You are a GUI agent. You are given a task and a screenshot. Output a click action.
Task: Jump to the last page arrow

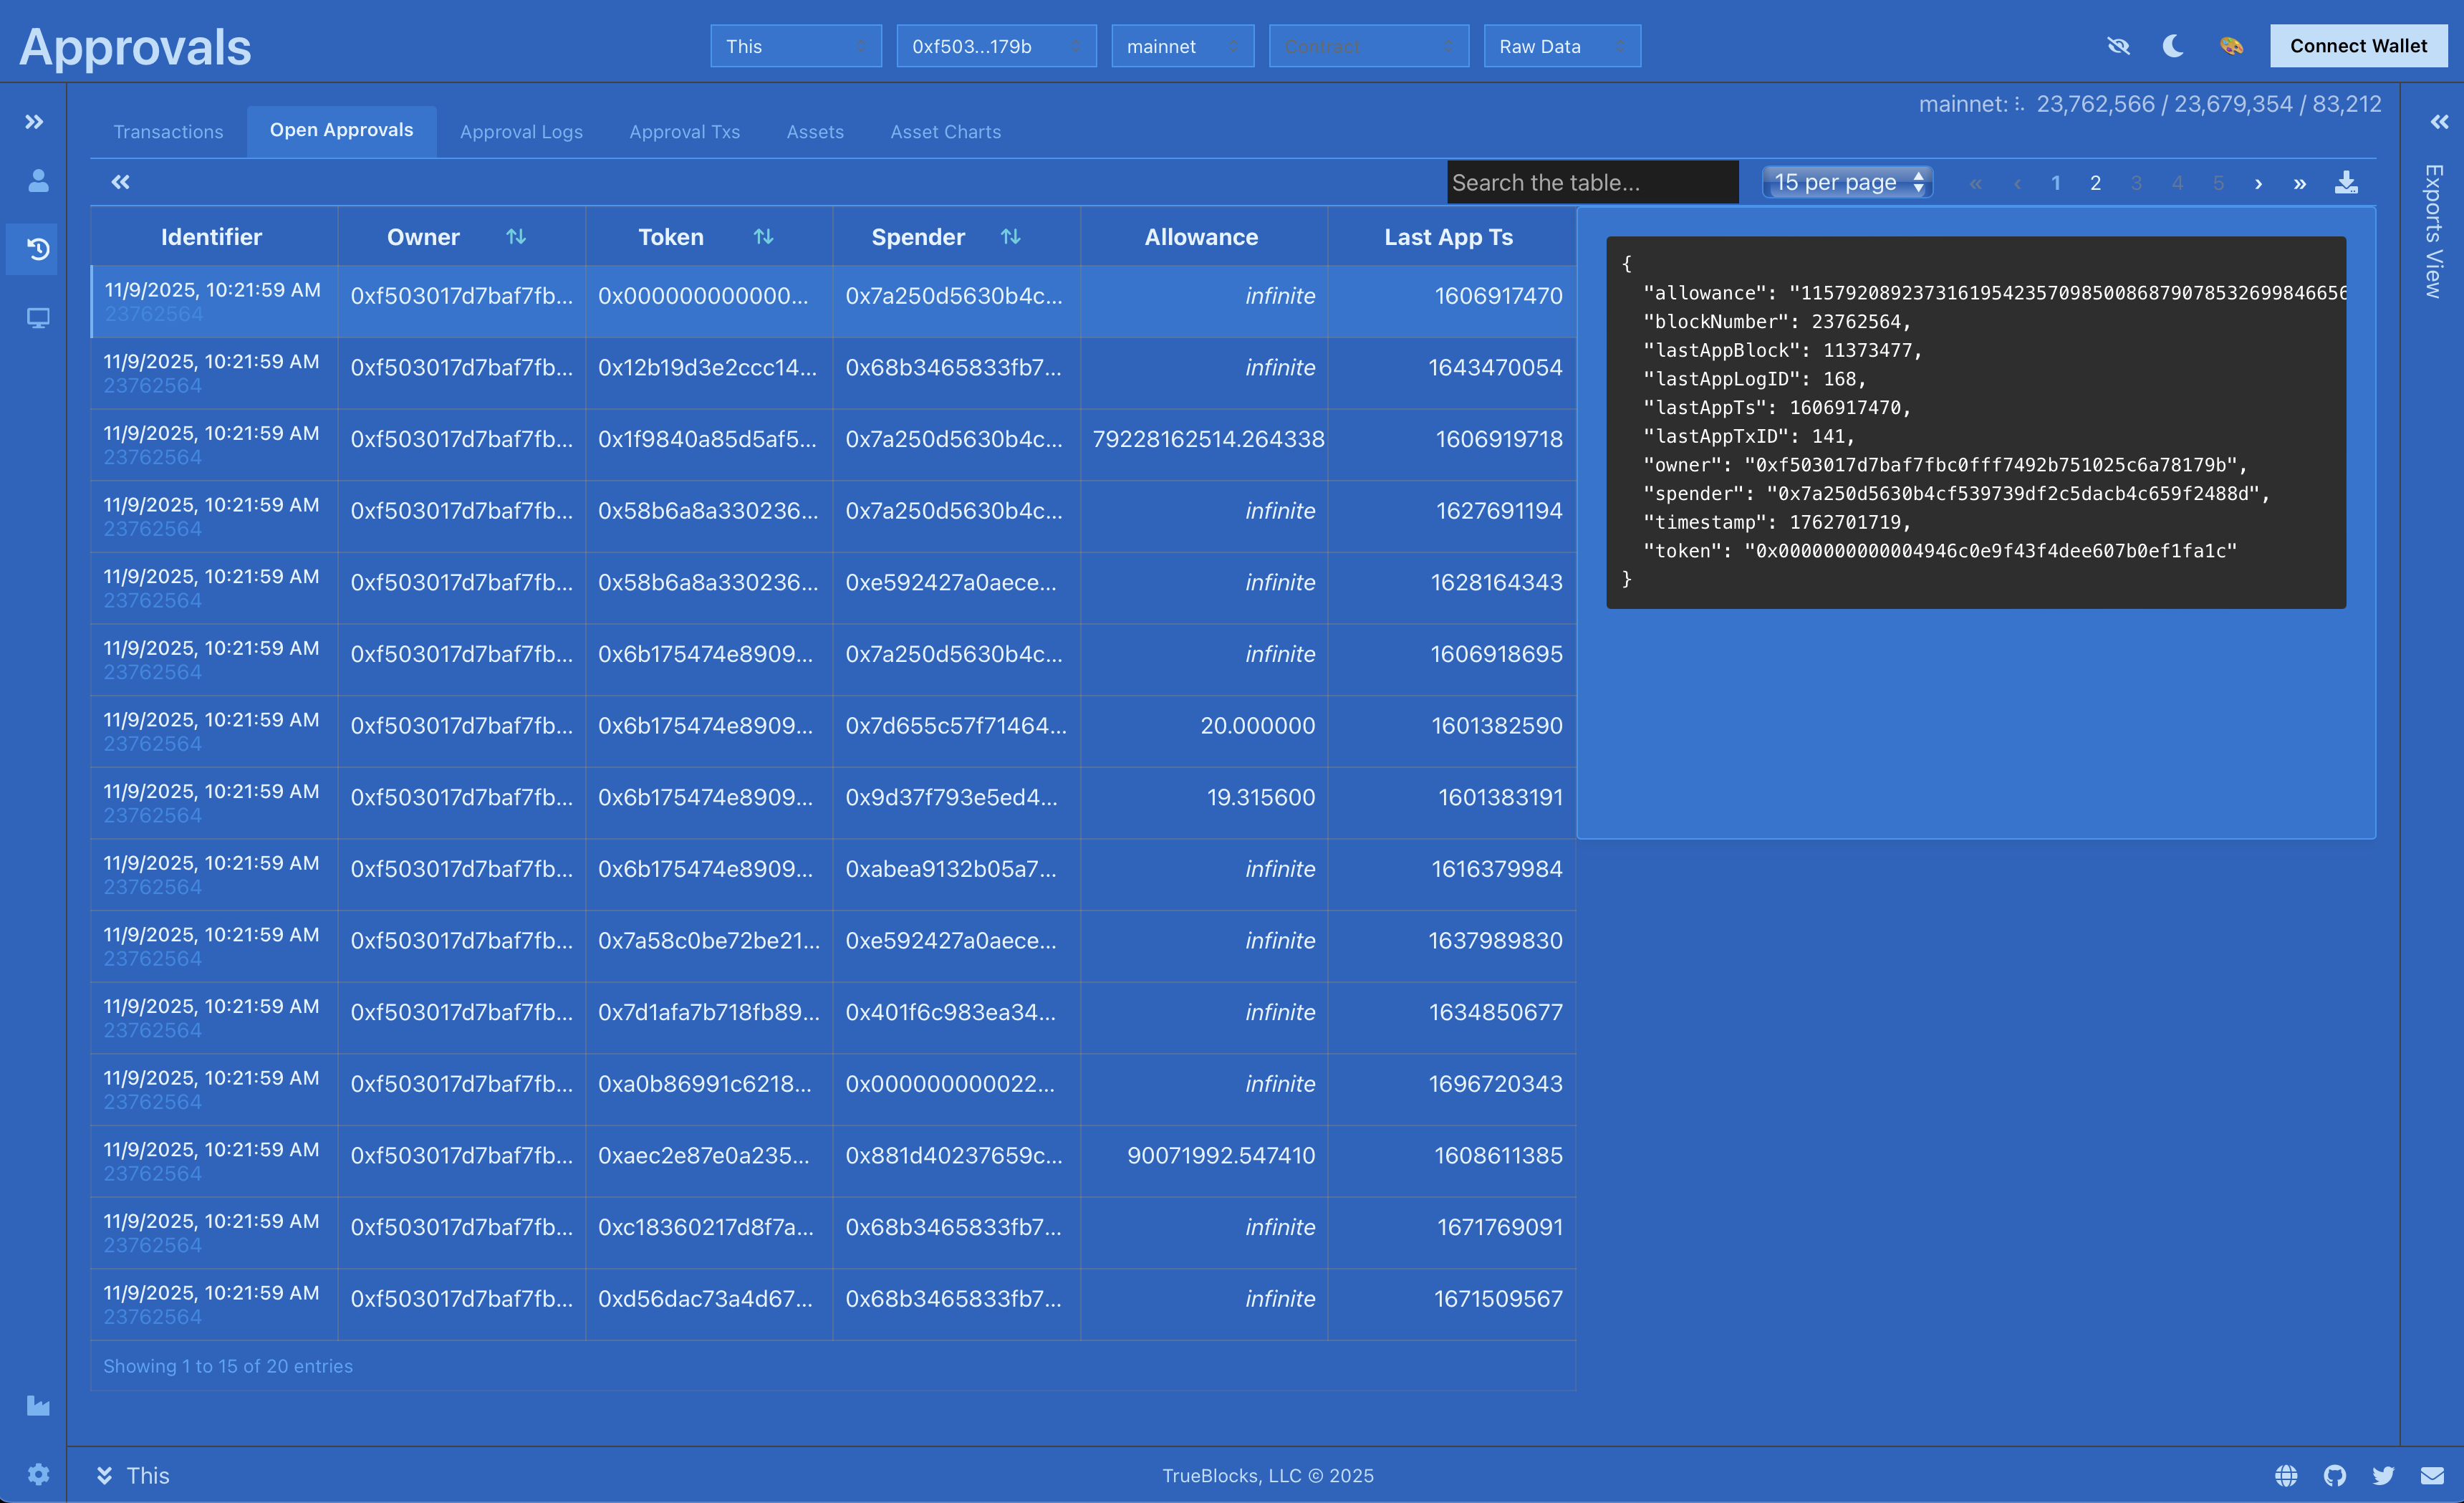point(2299,183)
